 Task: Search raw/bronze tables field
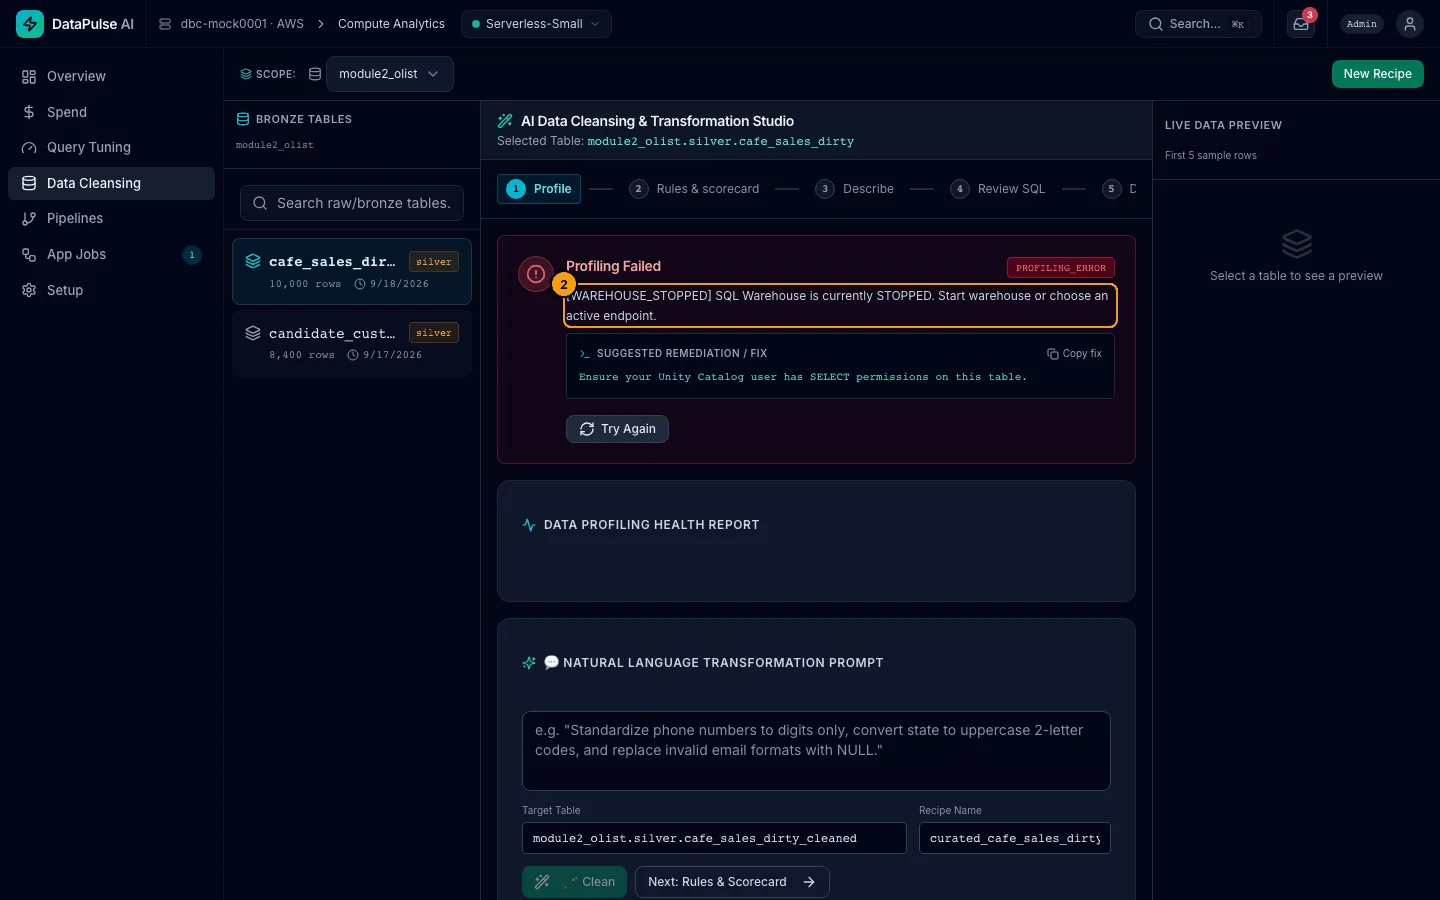click(x=352, y=203)
